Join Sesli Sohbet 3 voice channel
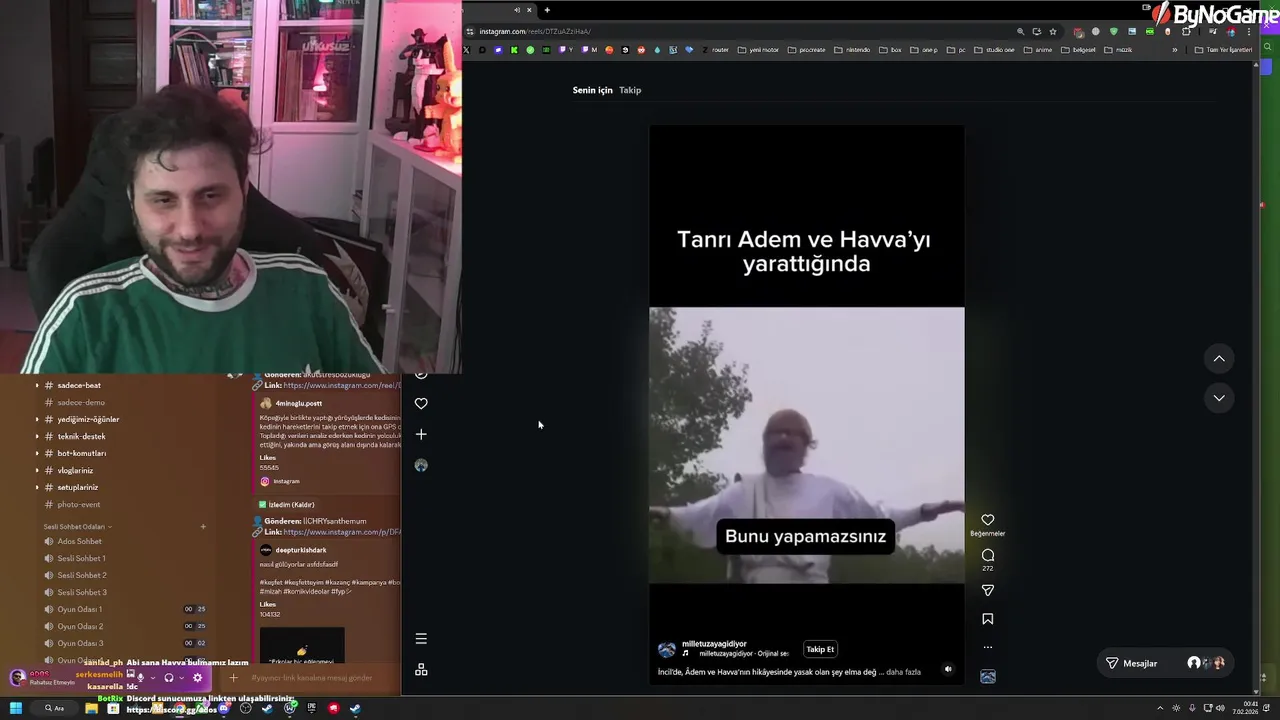This screenshot has width=1280, height=720. pyautogui.click(x=81, y=592)
